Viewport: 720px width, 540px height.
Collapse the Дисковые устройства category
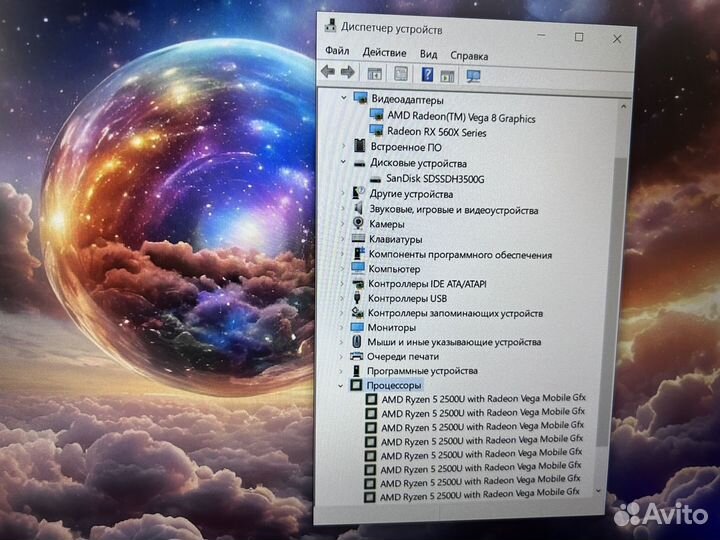point(344,162)
